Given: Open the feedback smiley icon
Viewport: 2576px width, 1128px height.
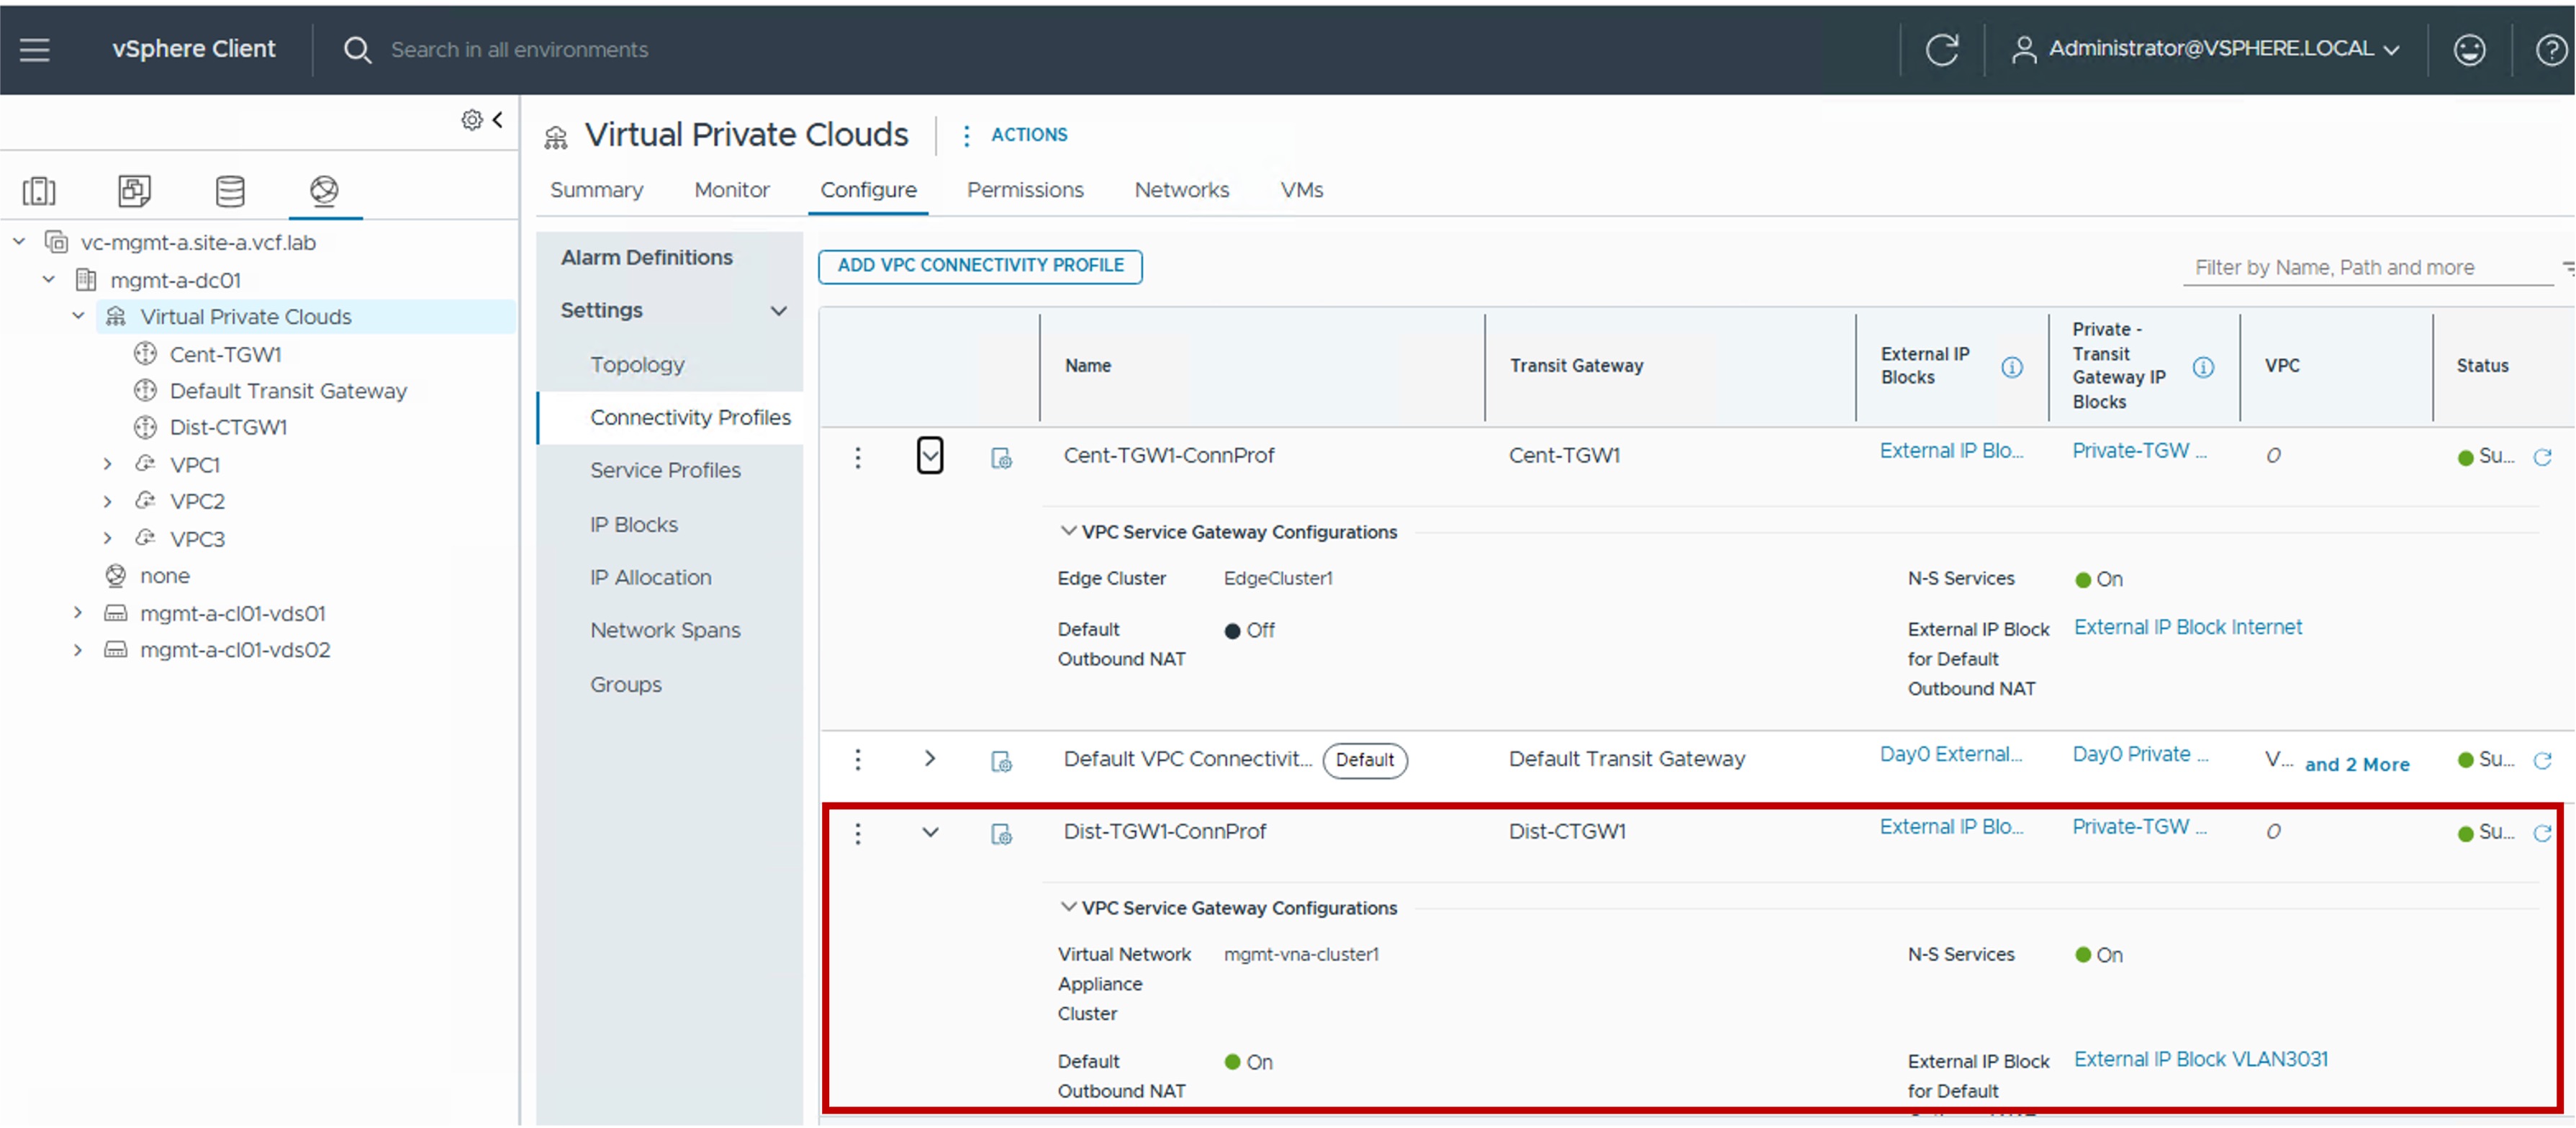Looking at the screenshot, I should click(2469, 49).
